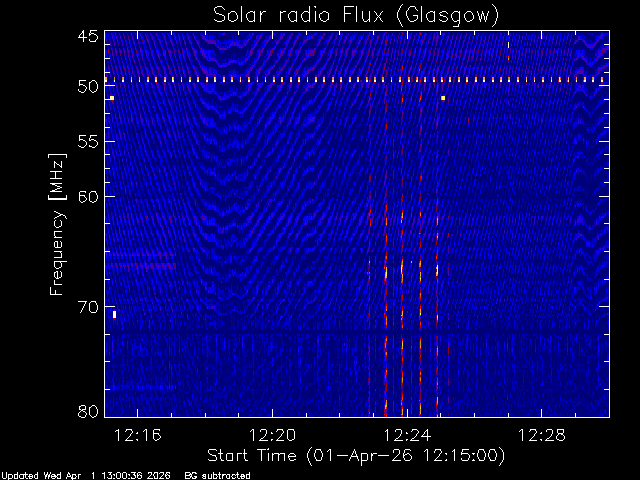Image resolution: width=640 pixels, height=480 pixels.
Task: Click the plot title 'Solar radio Flux (Glasgow)'
Action: click(356, 16)
